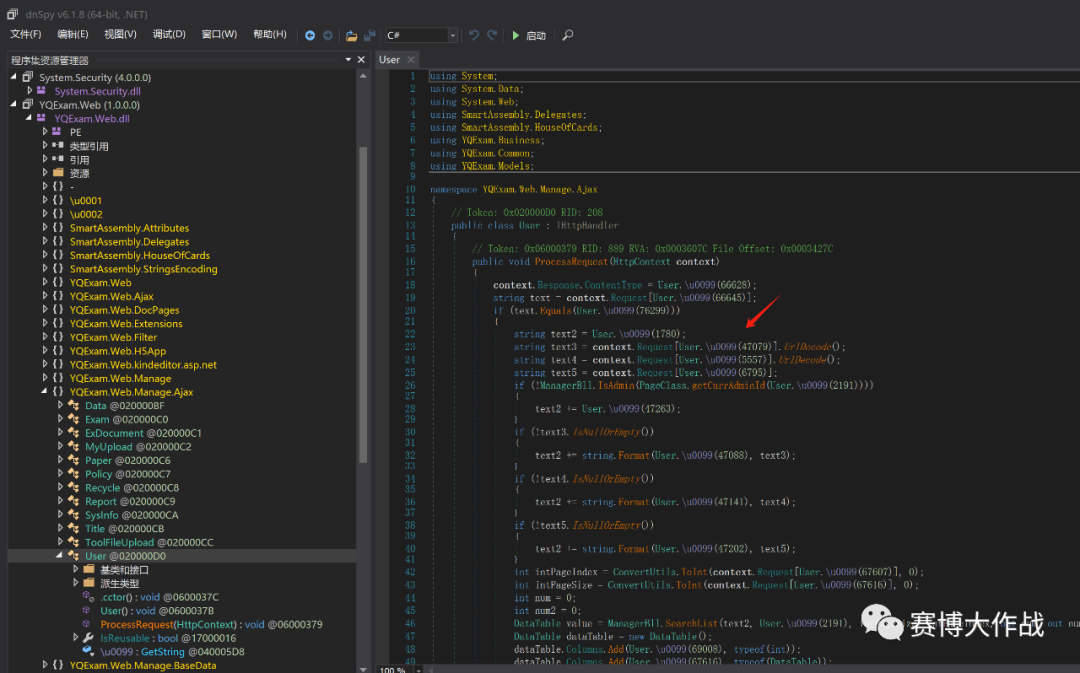Screen dimensions: 1080x673
Task: Close the assembly explorer panel
Action: (362, 60)
